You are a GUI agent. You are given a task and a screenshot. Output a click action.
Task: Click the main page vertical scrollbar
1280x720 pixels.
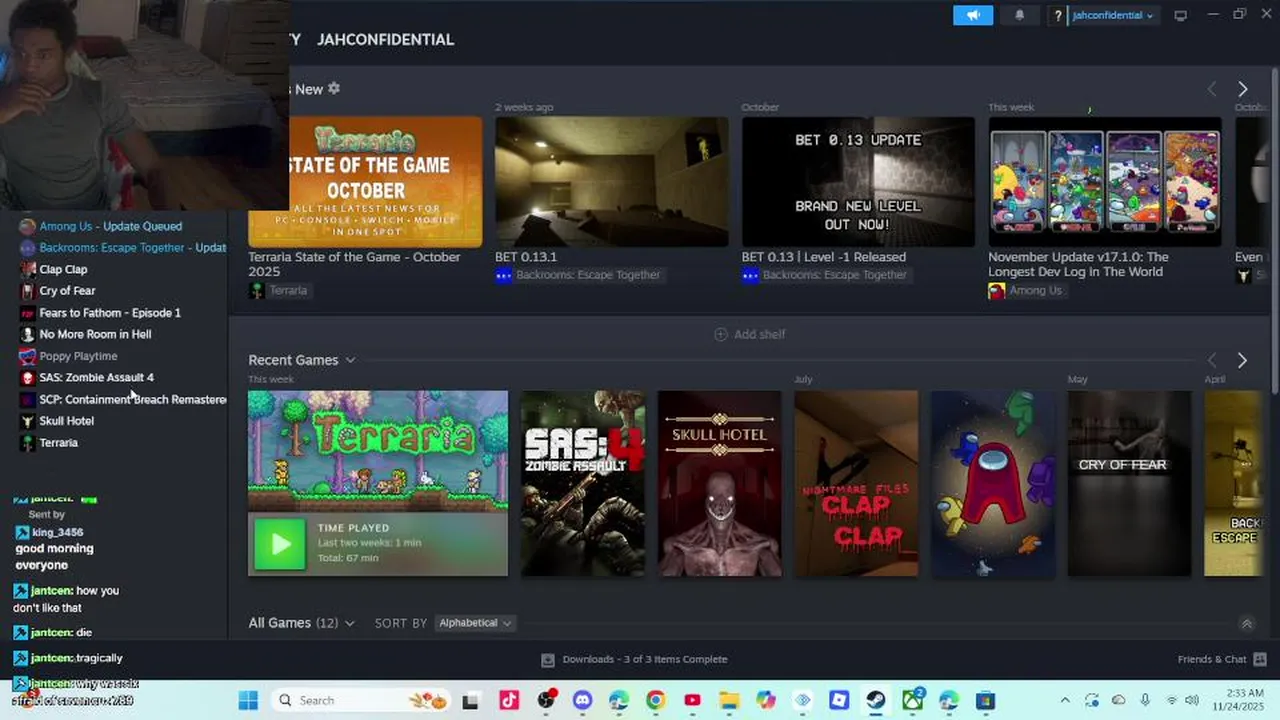pos(1275,230)
